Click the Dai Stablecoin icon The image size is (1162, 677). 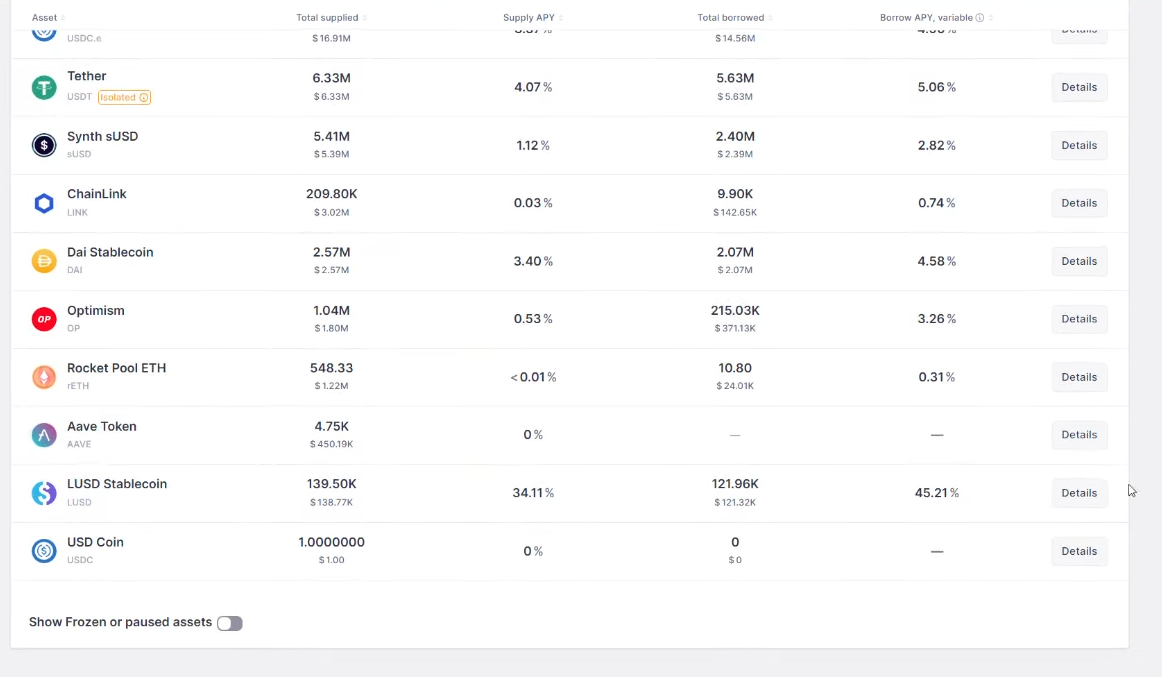(44, 261)
